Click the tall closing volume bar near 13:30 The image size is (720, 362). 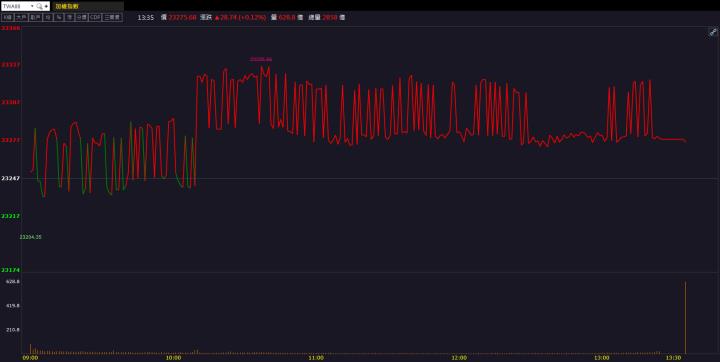click(x=686, y=317)
